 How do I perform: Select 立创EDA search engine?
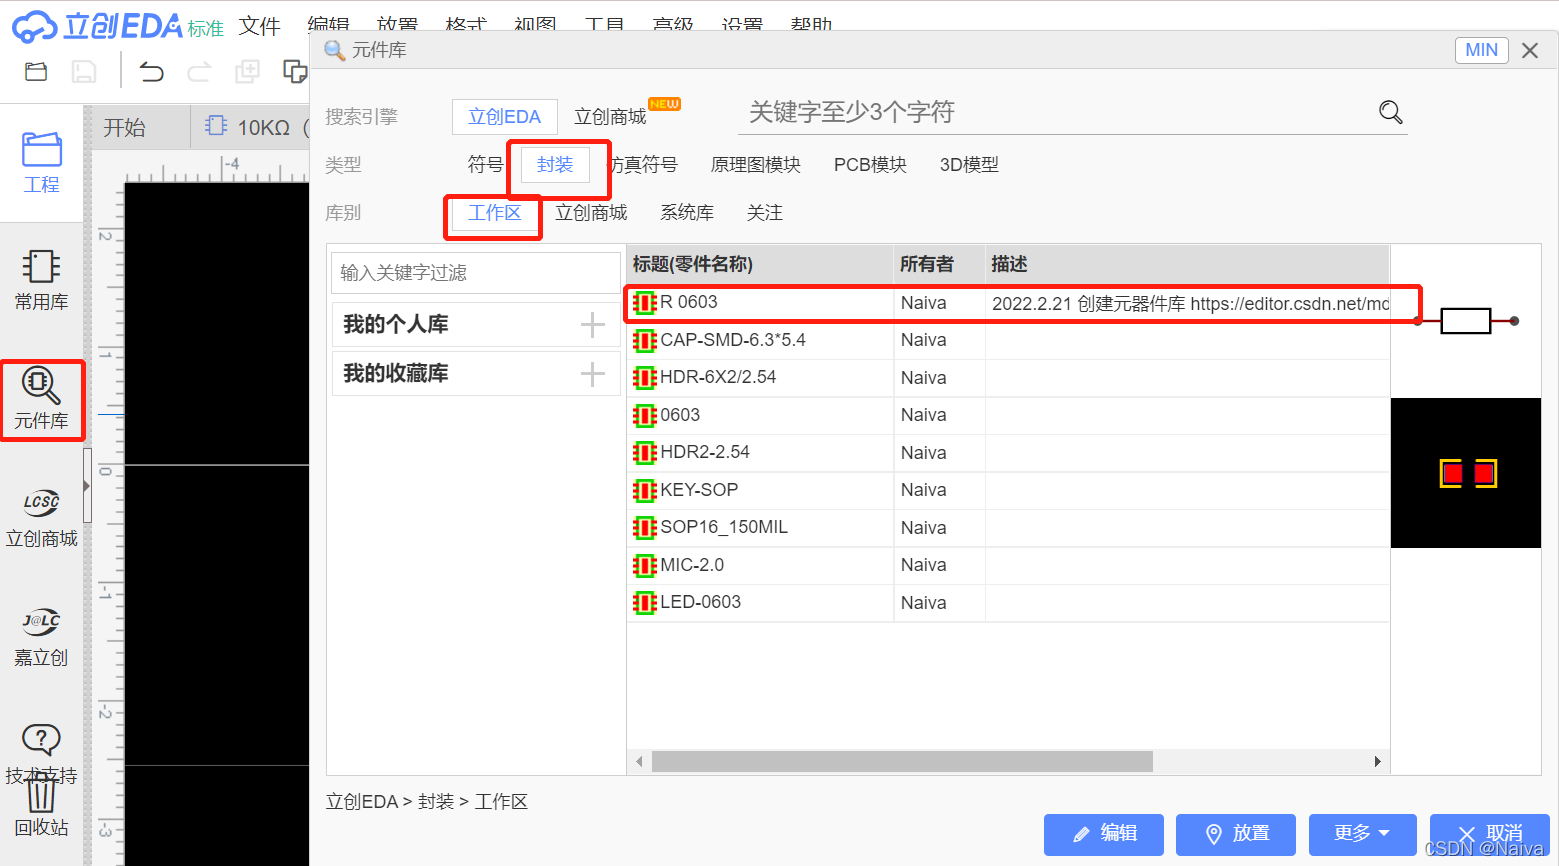[505, 117]
